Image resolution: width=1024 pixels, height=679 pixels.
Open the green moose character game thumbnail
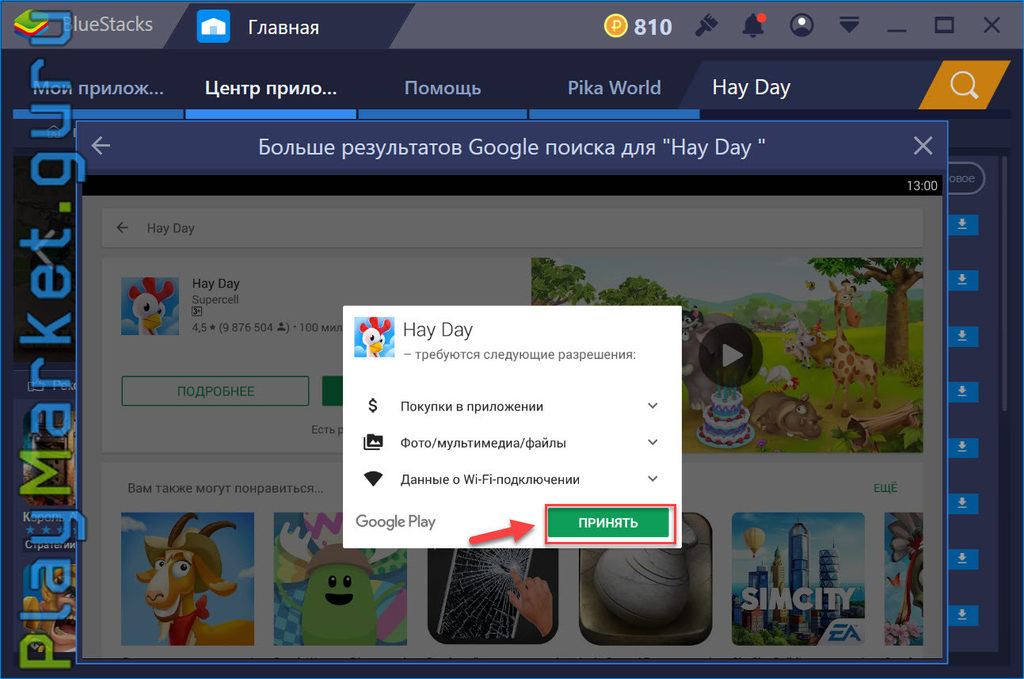tap(340, 579)
